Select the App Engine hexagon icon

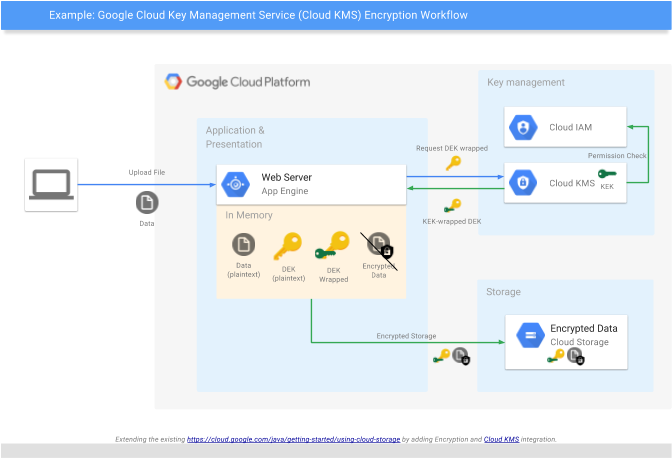coord(236,183)
